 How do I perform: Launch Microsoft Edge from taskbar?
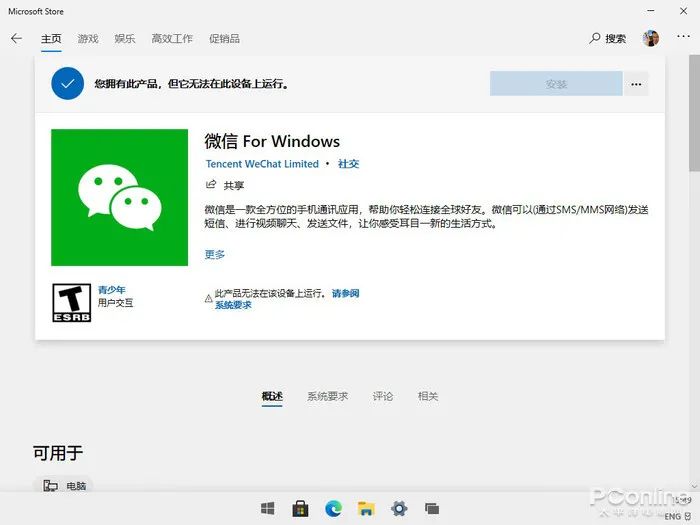[x=333, y=508]
